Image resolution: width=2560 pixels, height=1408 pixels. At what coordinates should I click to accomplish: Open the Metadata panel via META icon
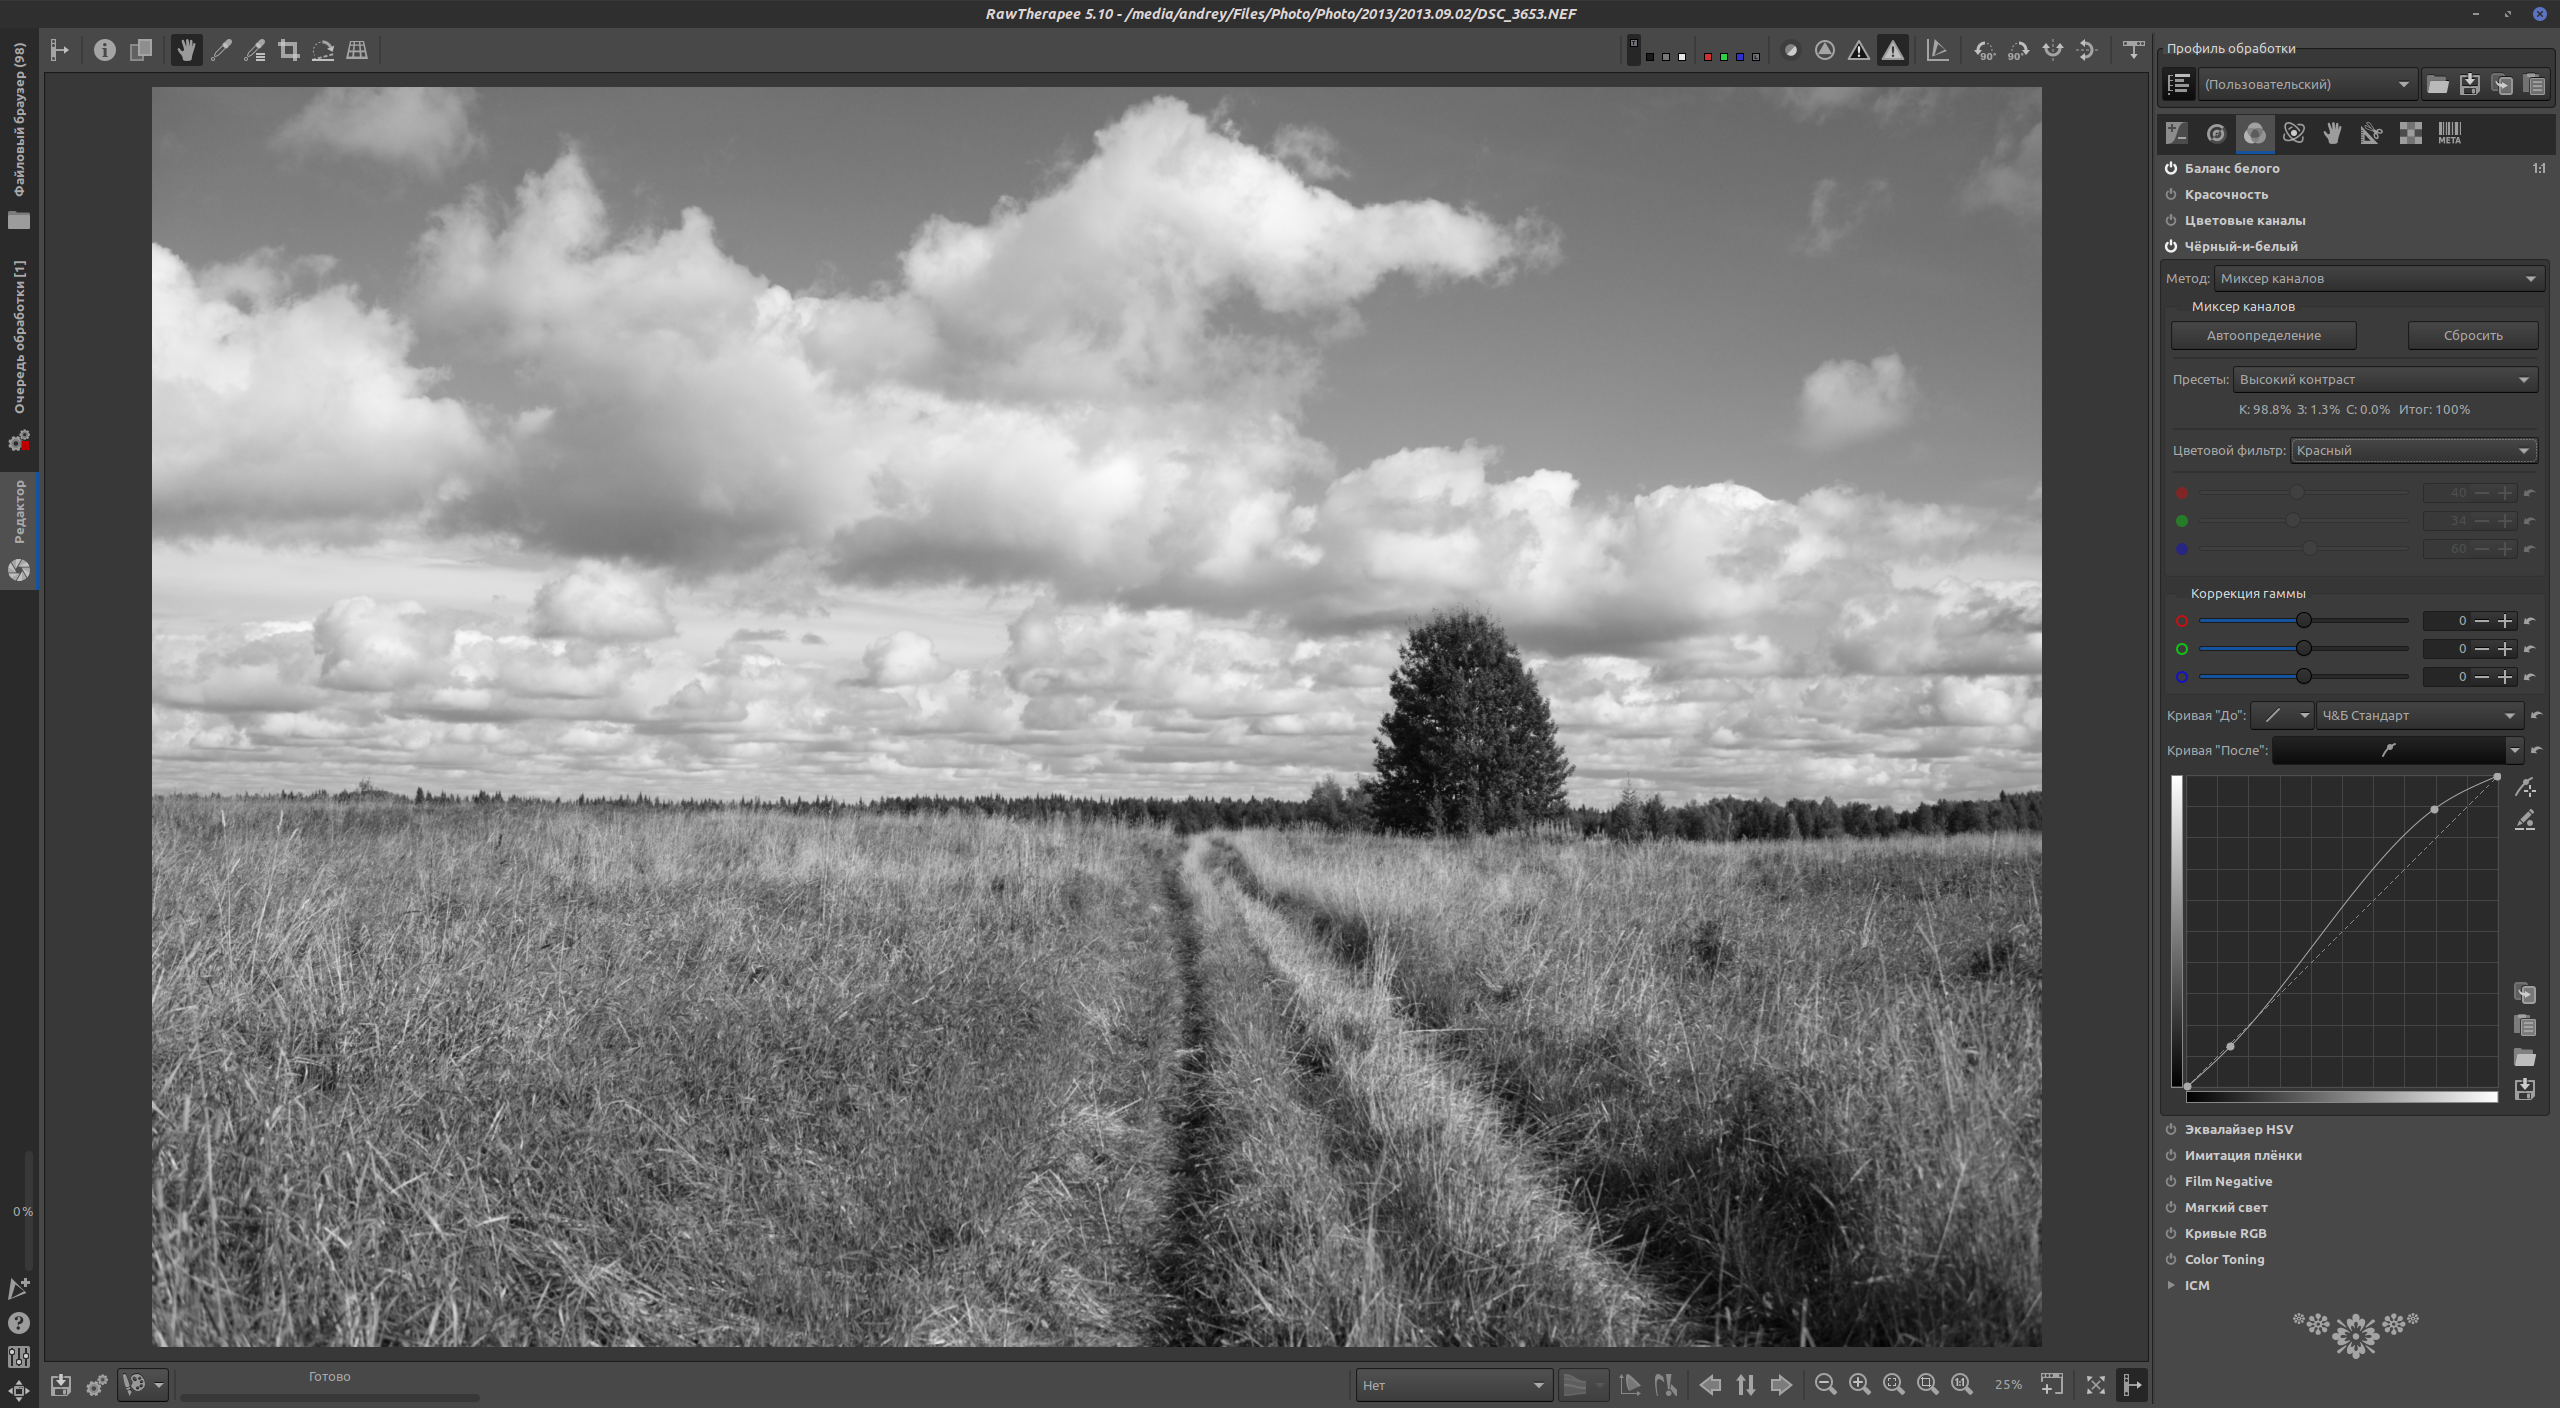click(x=2448, y=133)
